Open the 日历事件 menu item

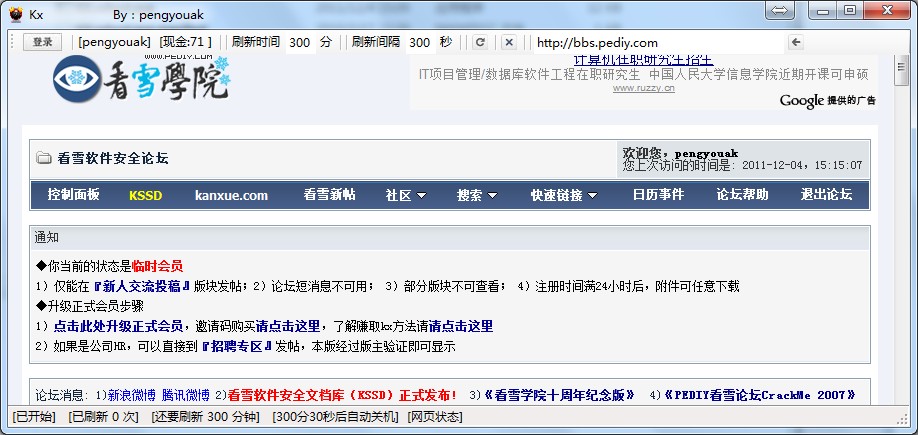point(659,195)
